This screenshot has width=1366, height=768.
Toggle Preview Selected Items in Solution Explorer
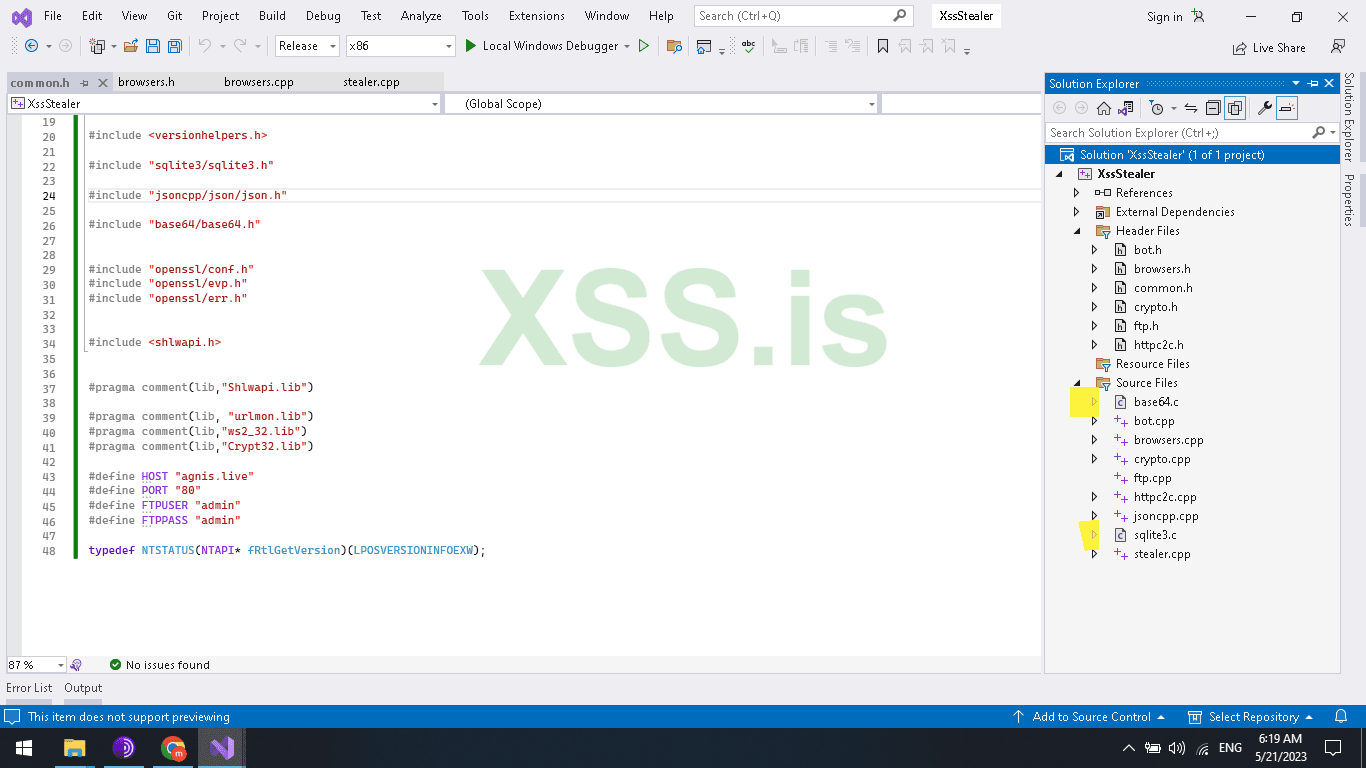coord(1287,108)
